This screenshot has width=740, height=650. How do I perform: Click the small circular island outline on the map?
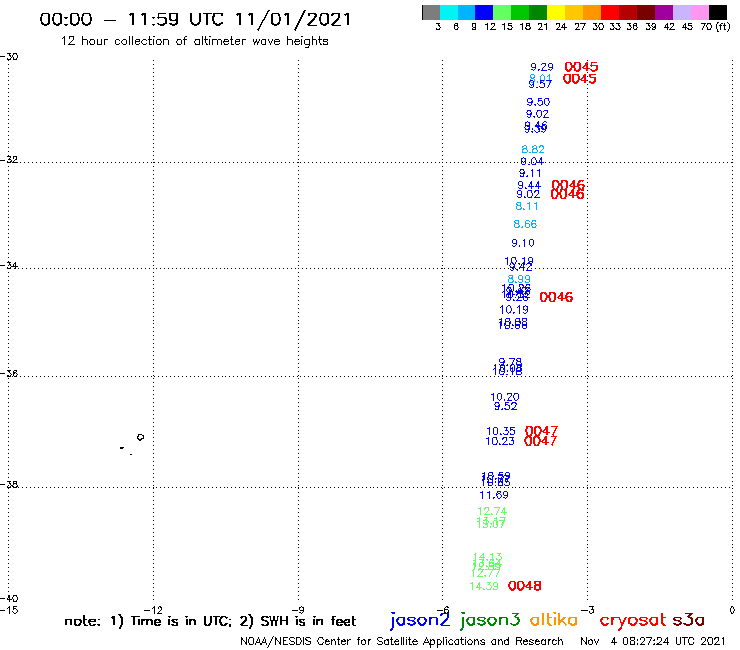click(x=140, y=437)
